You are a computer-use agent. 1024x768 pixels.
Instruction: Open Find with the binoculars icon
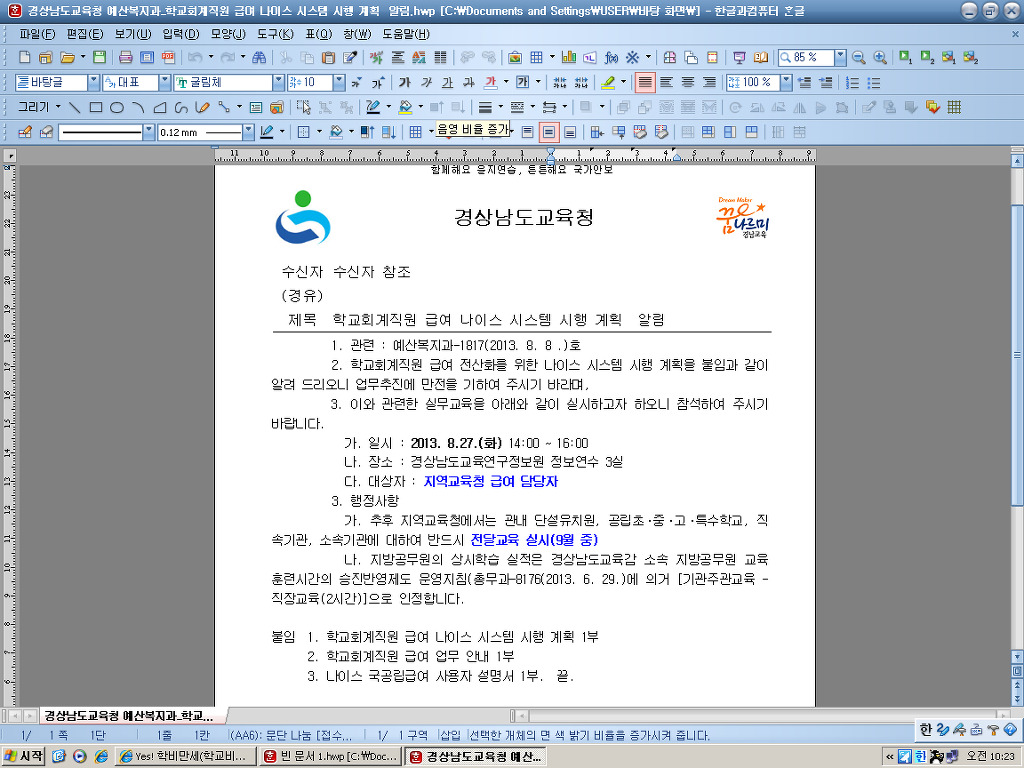click(x=259, y=57)
